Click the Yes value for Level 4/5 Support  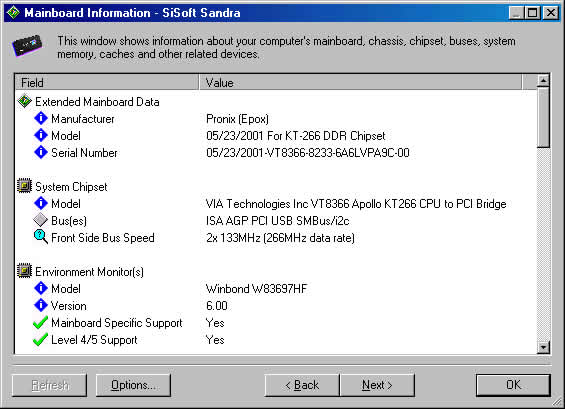215,340
